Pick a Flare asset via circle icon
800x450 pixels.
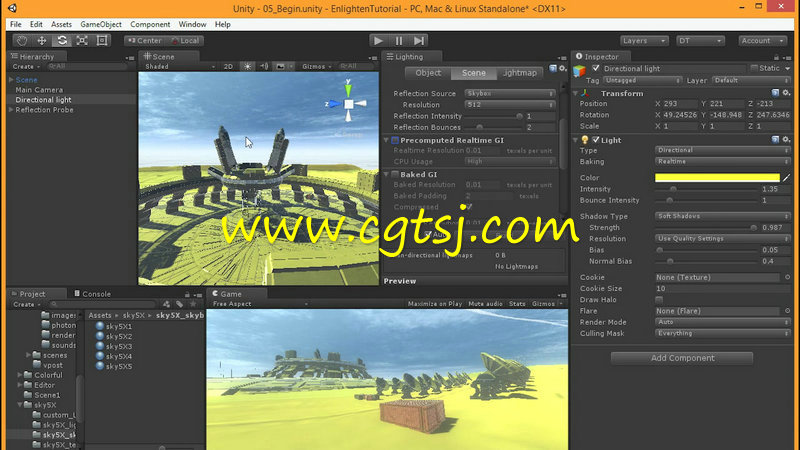point(787,311)
